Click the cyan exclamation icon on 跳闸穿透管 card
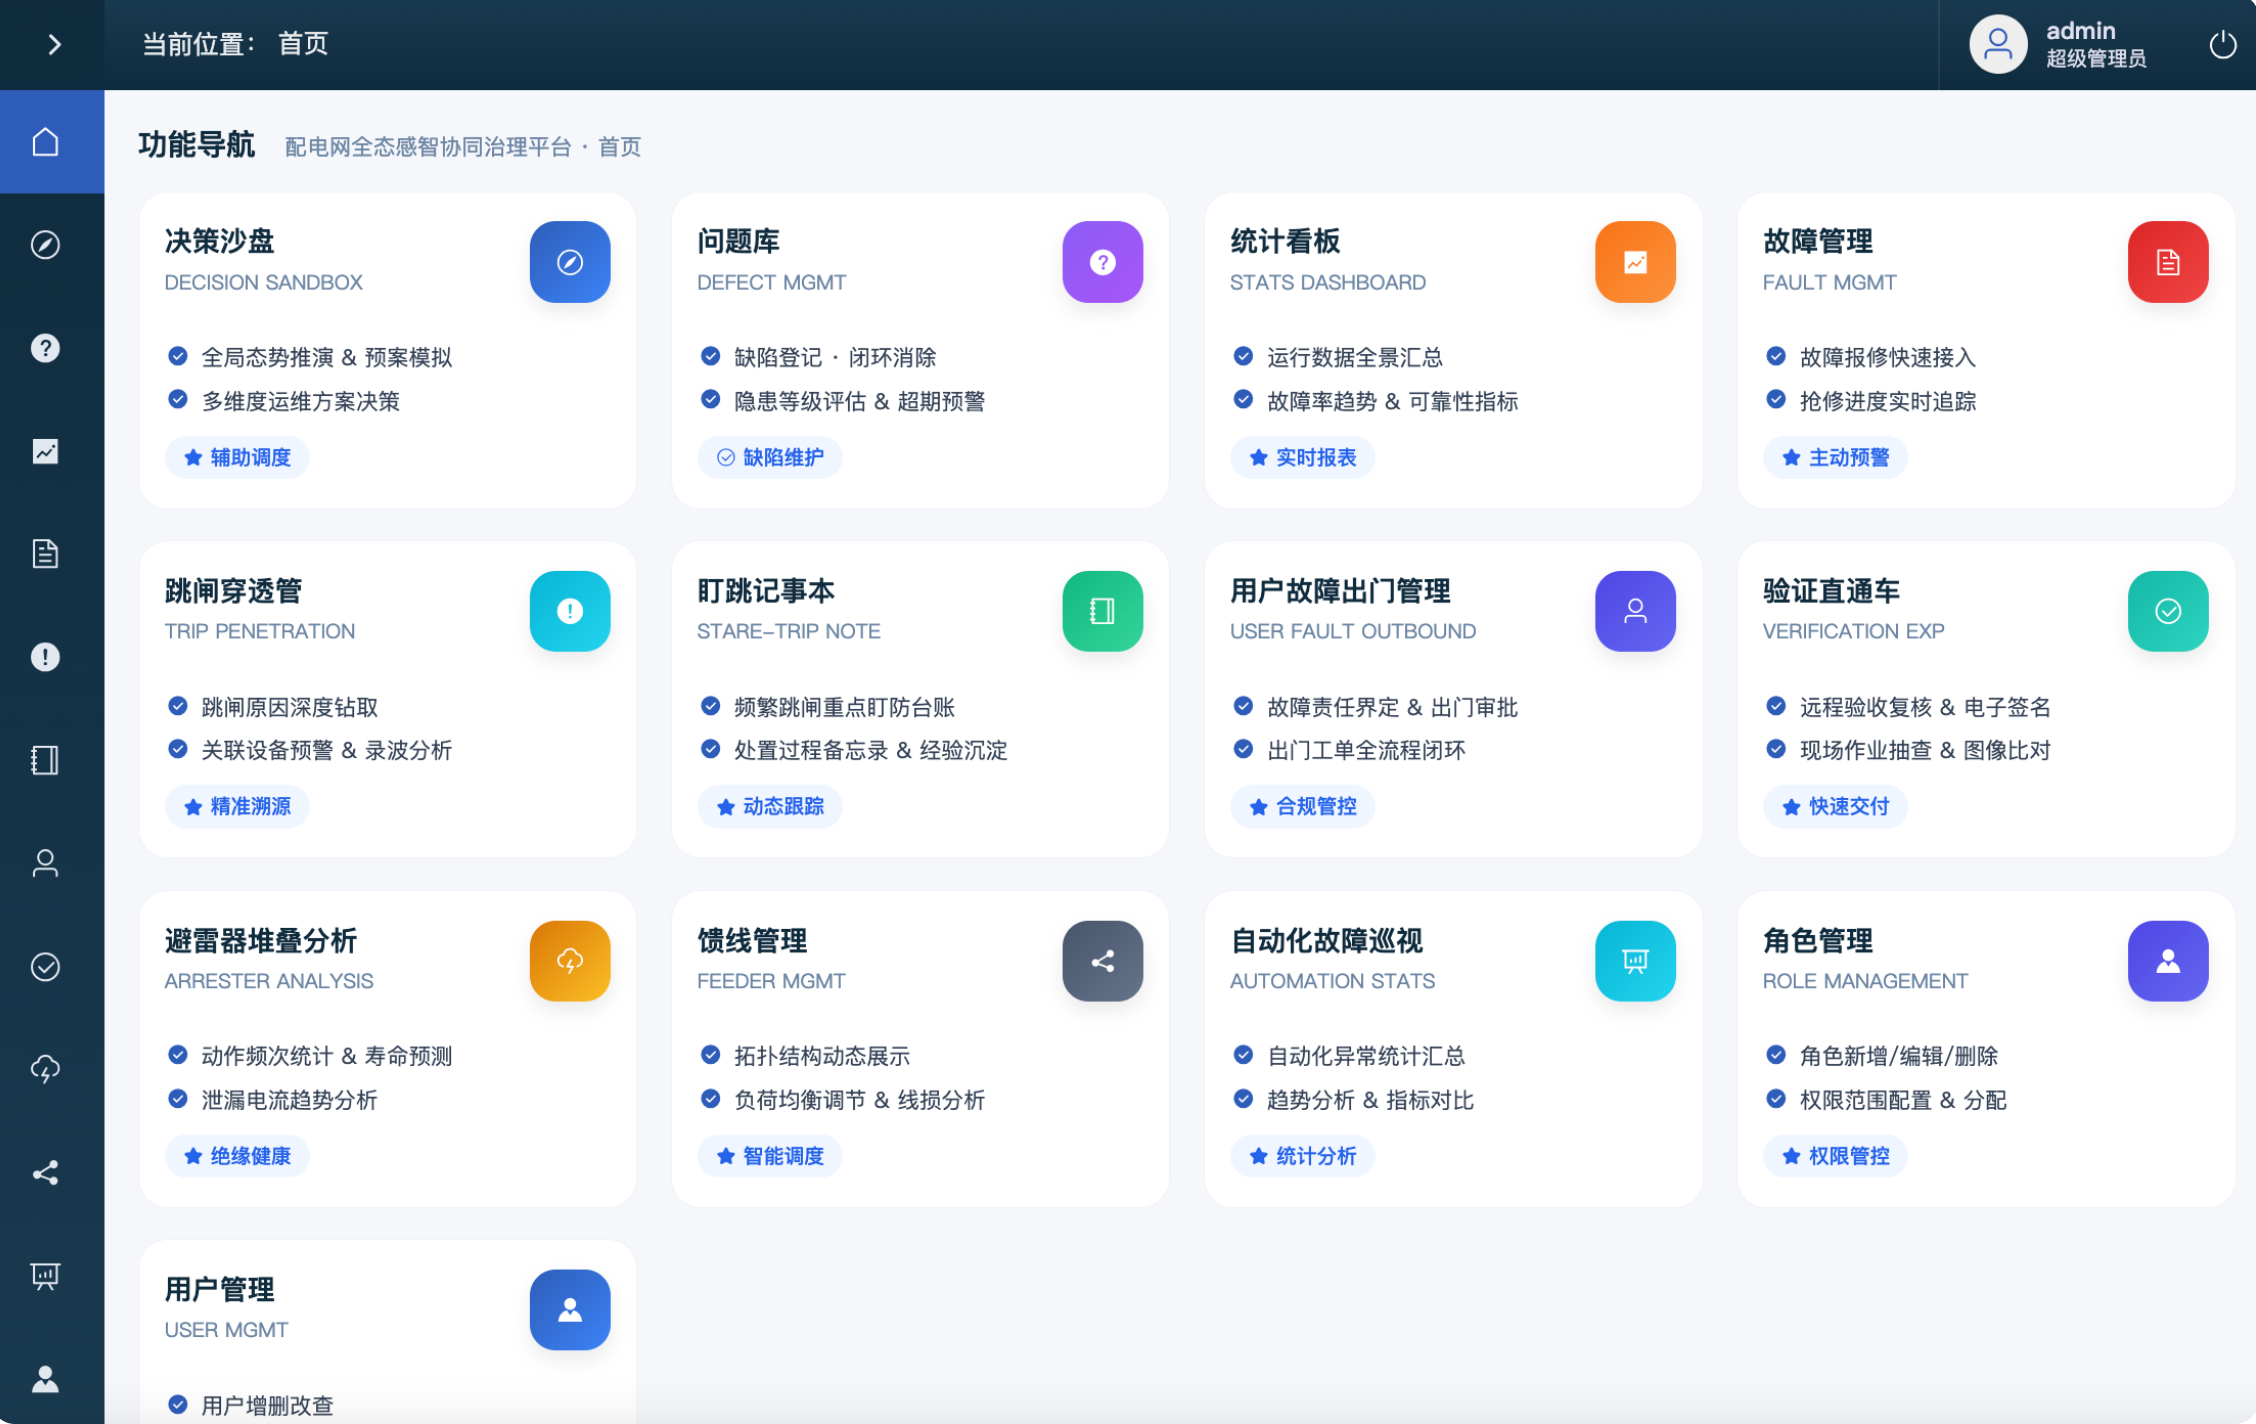 (x=570, y=611)
